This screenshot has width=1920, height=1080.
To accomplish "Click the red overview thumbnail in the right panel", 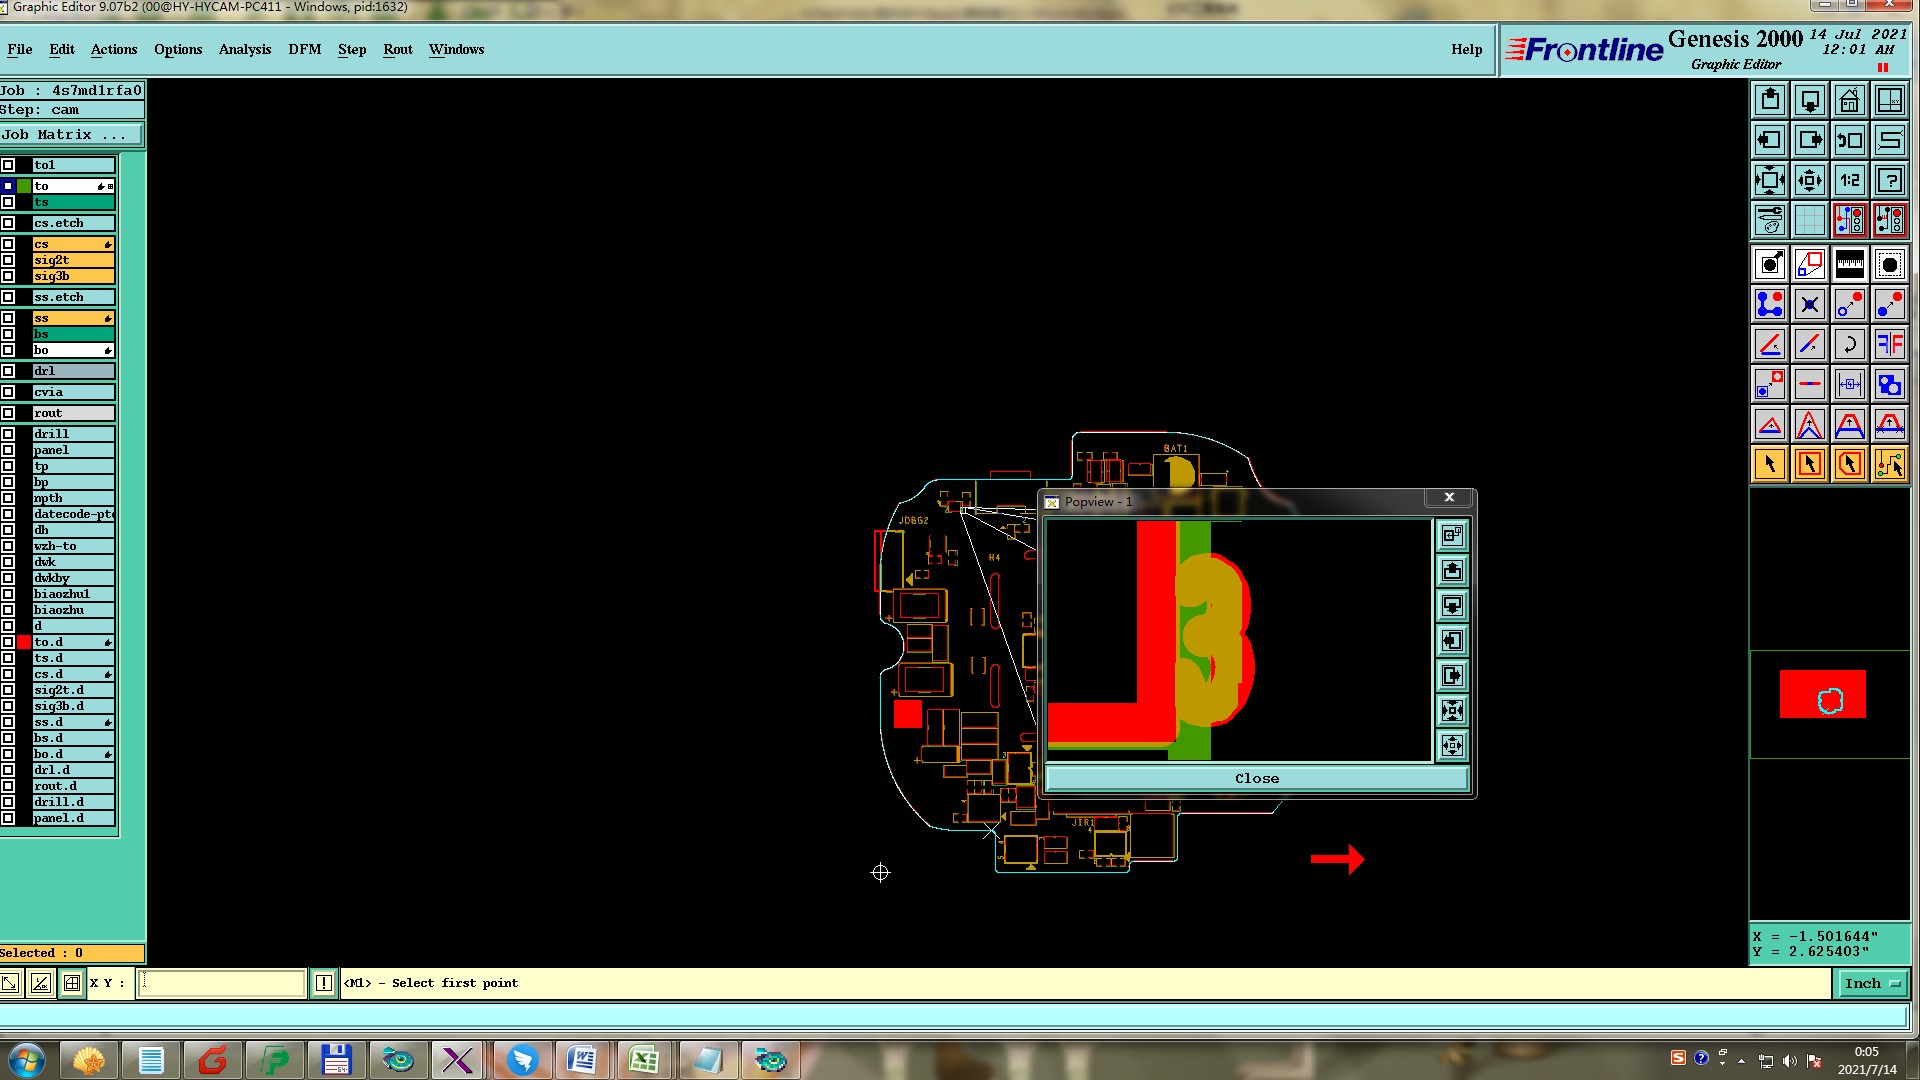I will click(1822, 694).
